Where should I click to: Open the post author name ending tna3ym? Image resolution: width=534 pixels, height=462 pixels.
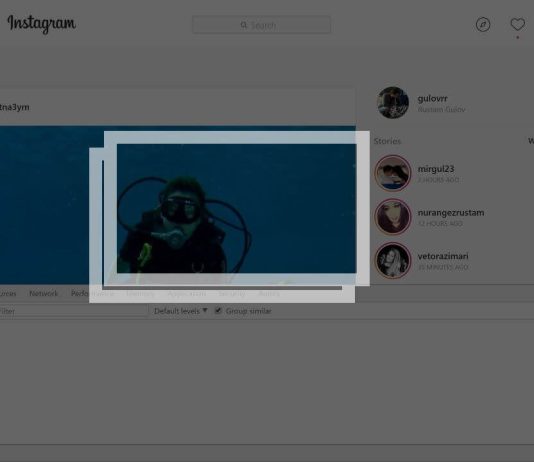(14, 107)
